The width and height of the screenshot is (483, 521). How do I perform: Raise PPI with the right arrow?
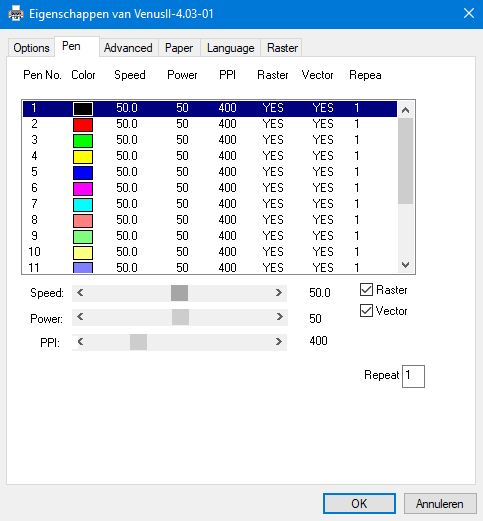(x=279, y=342)
